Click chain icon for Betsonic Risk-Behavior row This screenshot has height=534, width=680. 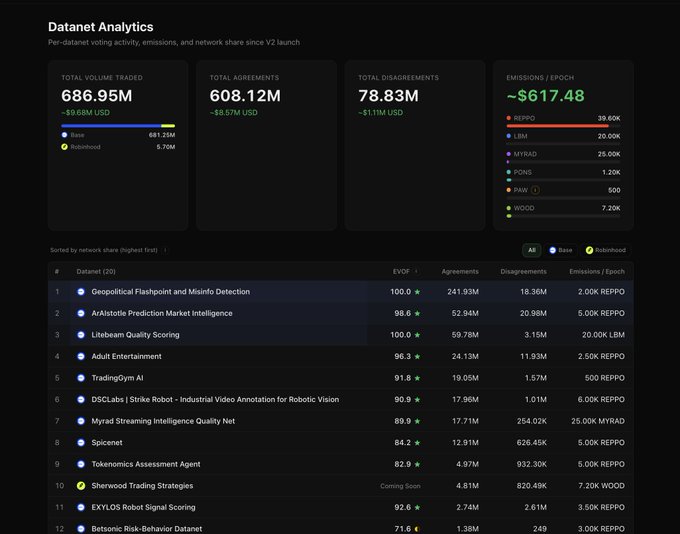(81, 529)
